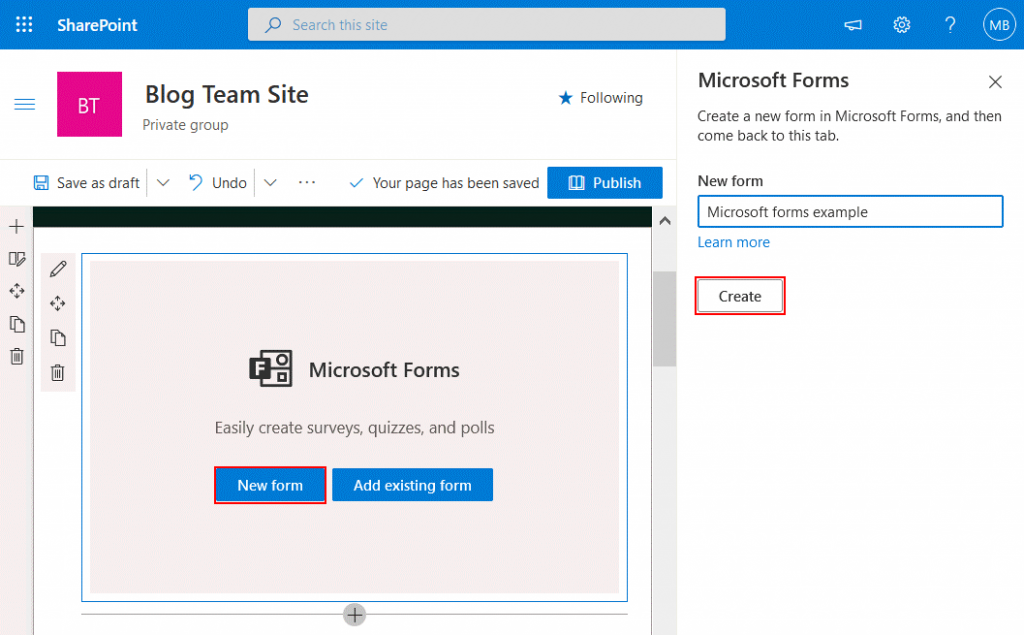Select SharePoint in the top bar
This screenshot has width=1024, height=635.
(x=96, y=24)
